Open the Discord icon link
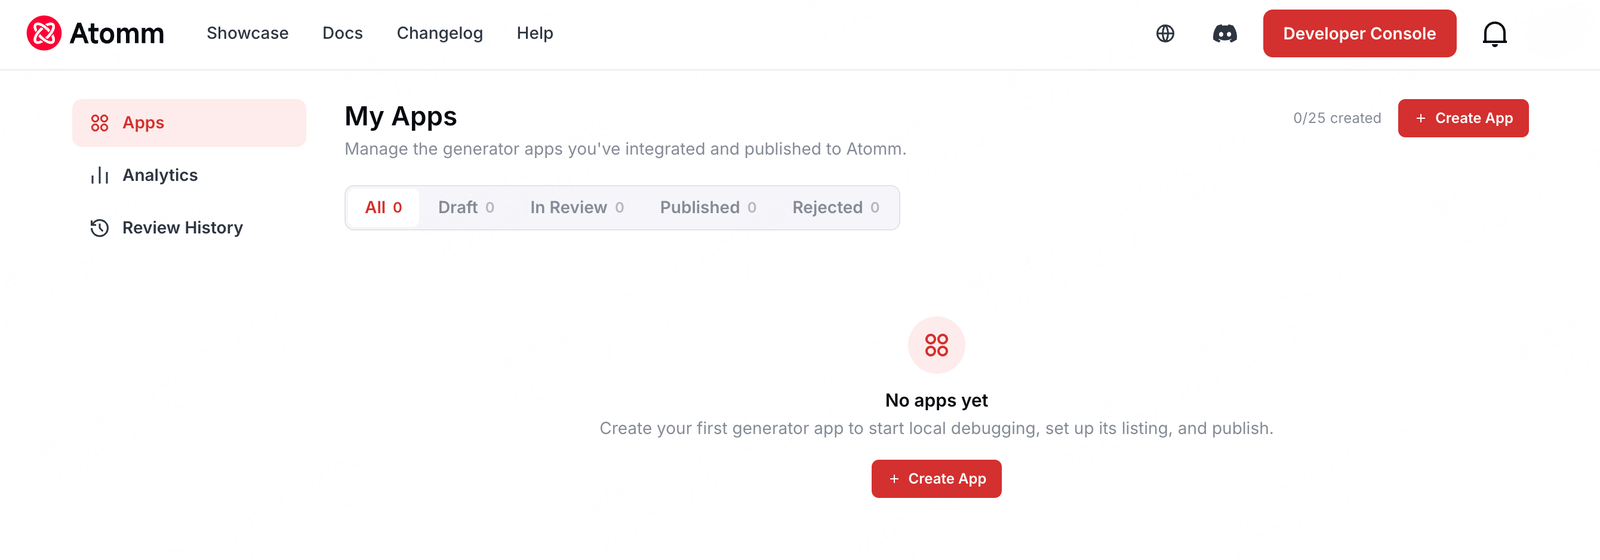The height and width of the screenshot is (560, 1600). tap(1225, 33)
